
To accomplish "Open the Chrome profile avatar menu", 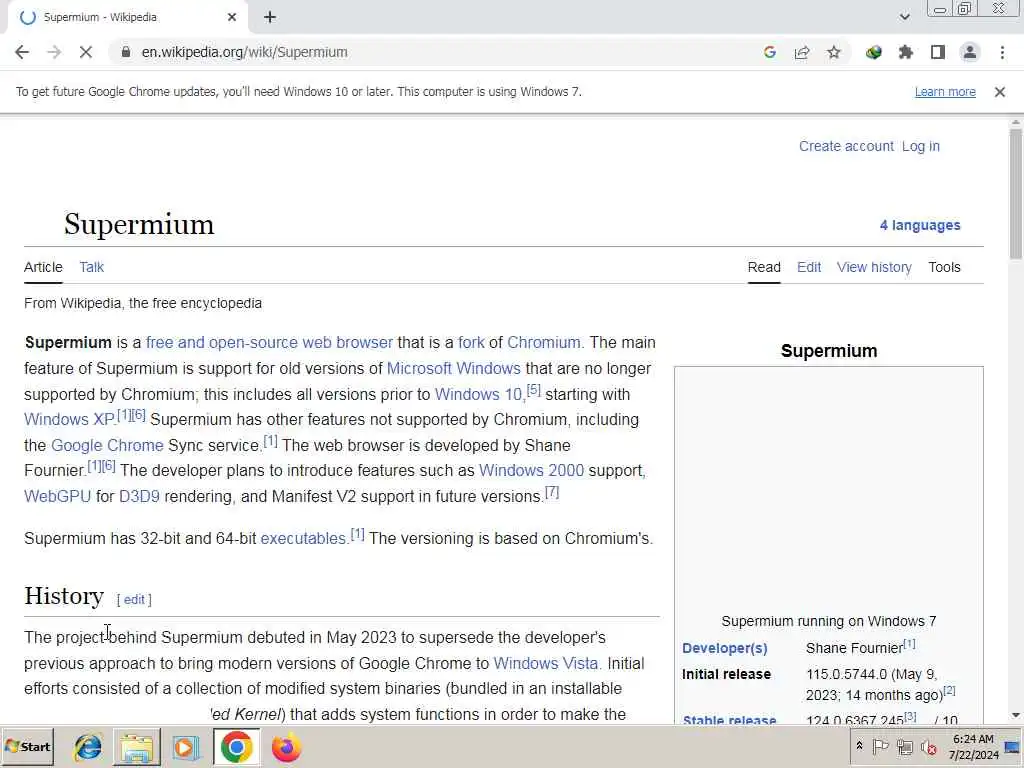I will pos(970,52).
